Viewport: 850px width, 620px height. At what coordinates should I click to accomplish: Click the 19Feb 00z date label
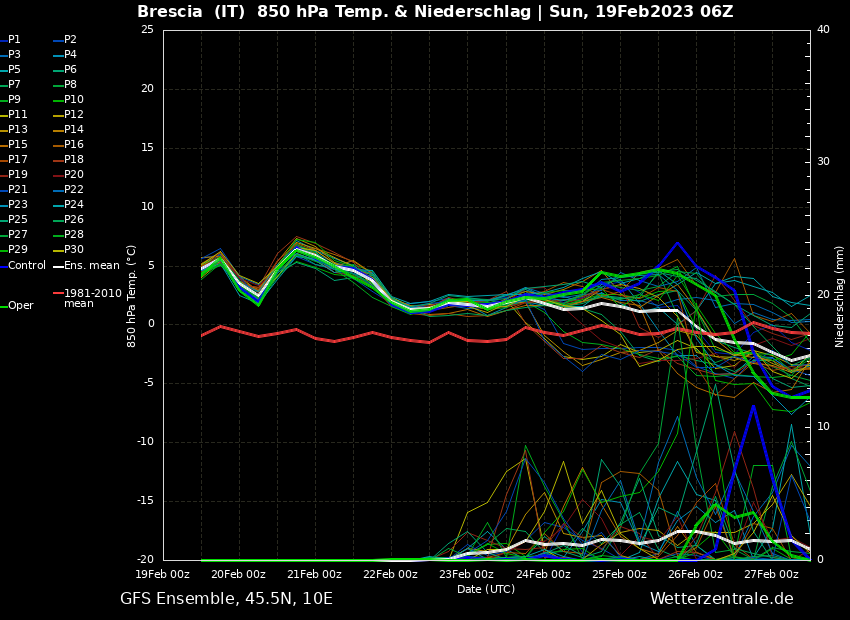(163, 574)
